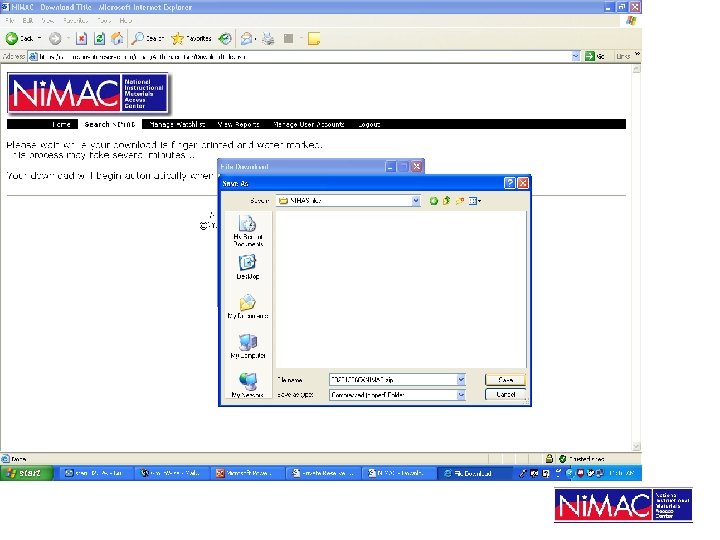Open the Search NIMAC navigation tab
The image size is (720, 540).
pyautogui.click(x=110, y=124)
